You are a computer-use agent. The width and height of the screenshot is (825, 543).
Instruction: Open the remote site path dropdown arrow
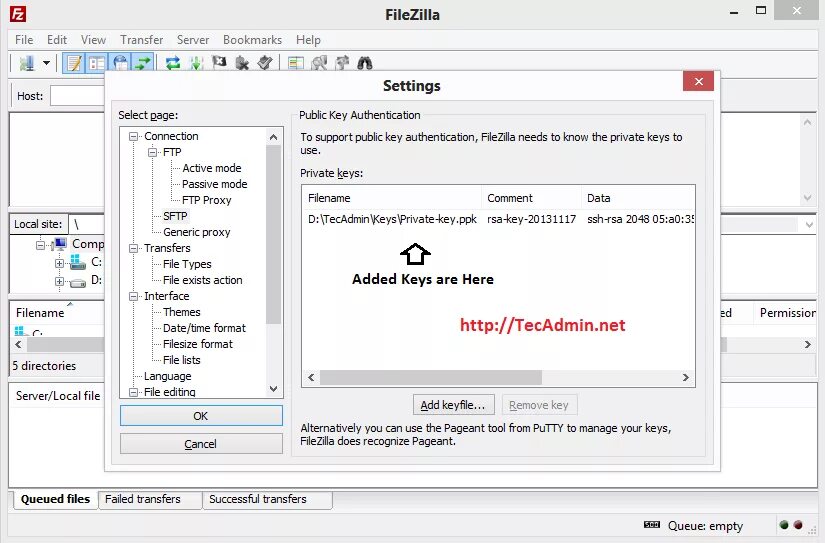click(x=809, y=225)
